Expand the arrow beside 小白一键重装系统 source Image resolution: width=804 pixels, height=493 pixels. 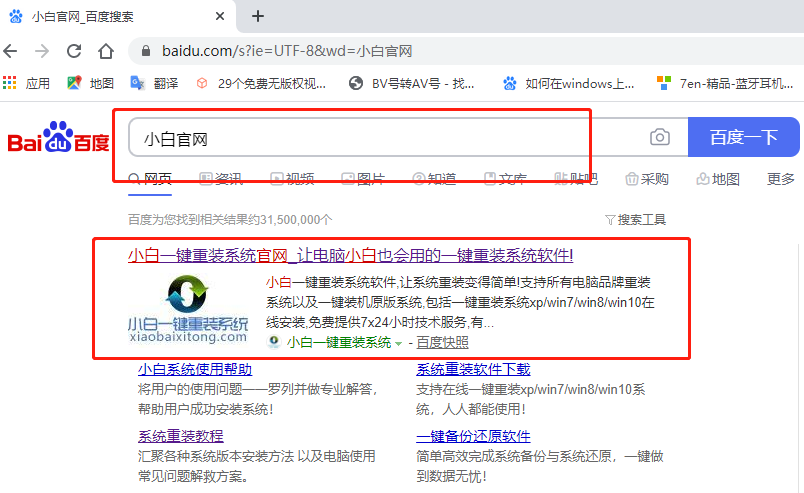pyautogui.click(x=398, y=343)
